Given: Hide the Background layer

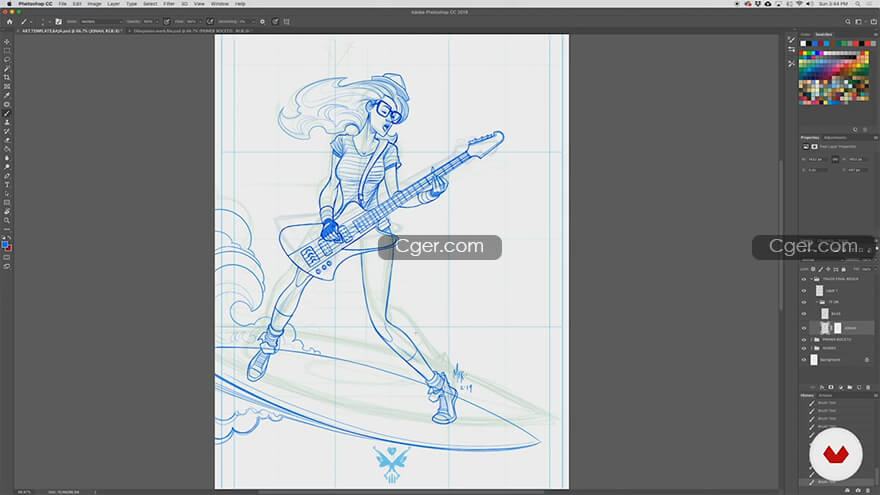Looking at the screenshot, I should click(804, 360).
